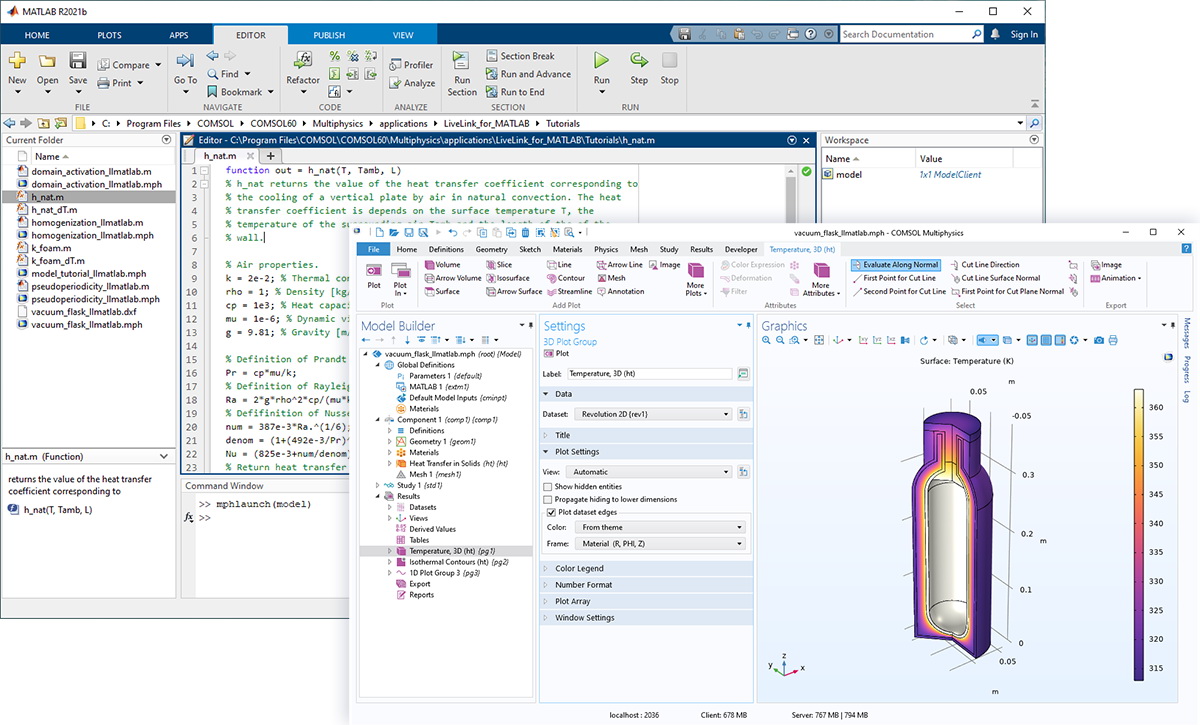The width and height of the screenshot is (1200, 725).
Task: Click Run to End in MATLAB's SECTION group
Action: point(515,92)
